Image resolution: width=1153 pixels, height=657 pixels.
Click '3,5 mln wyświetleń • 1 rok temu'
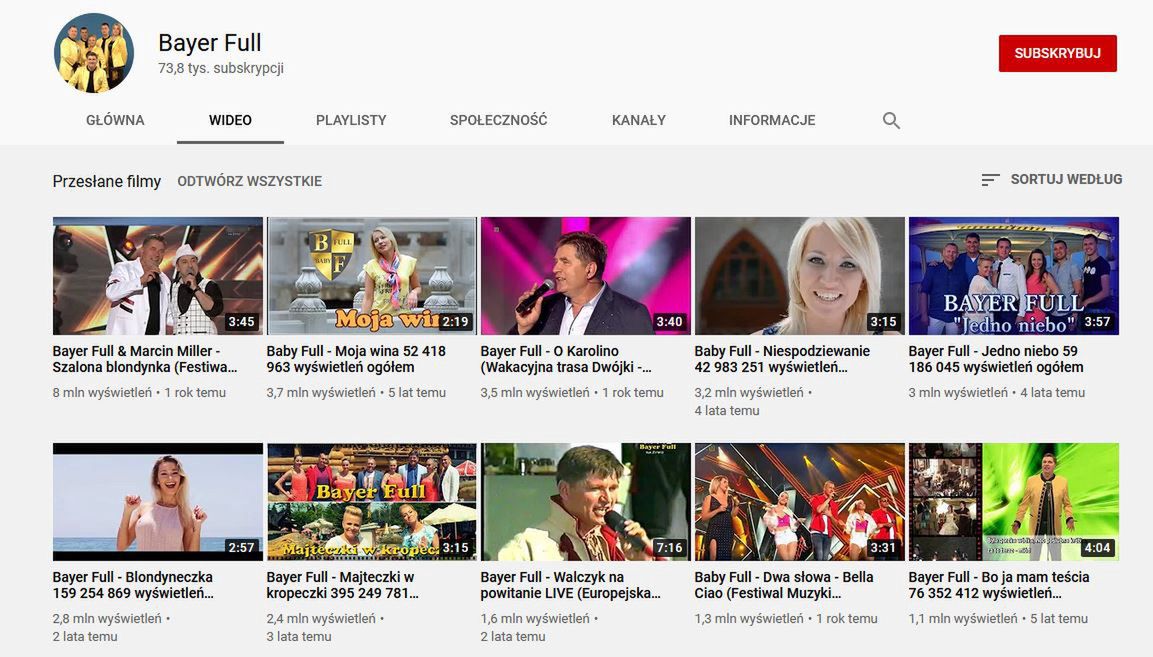tap(572, 393)
